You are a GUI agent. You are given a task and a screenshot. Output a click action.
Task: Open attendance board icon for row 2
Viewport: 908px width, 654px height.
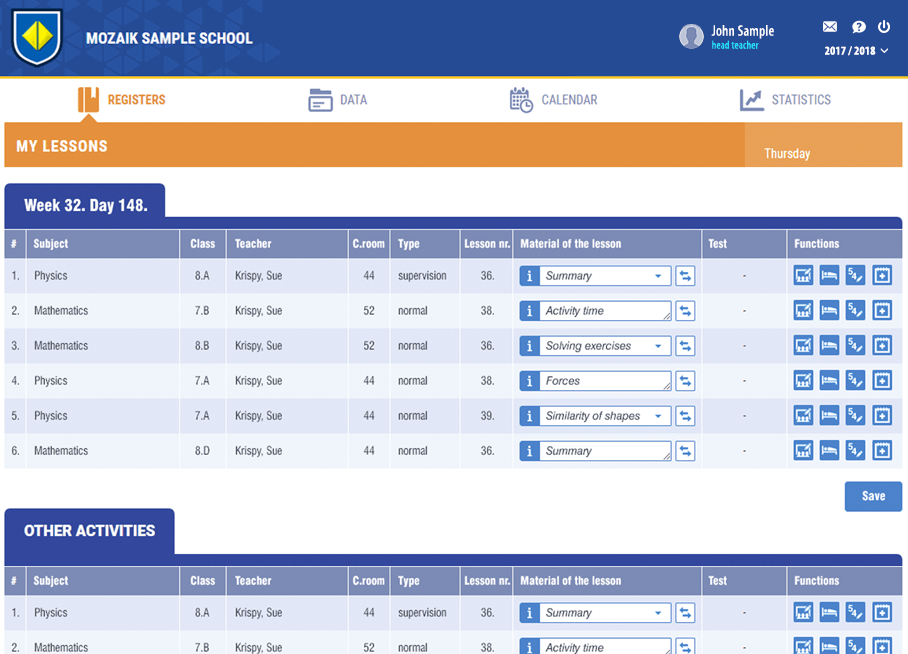(x=803, y=311)
